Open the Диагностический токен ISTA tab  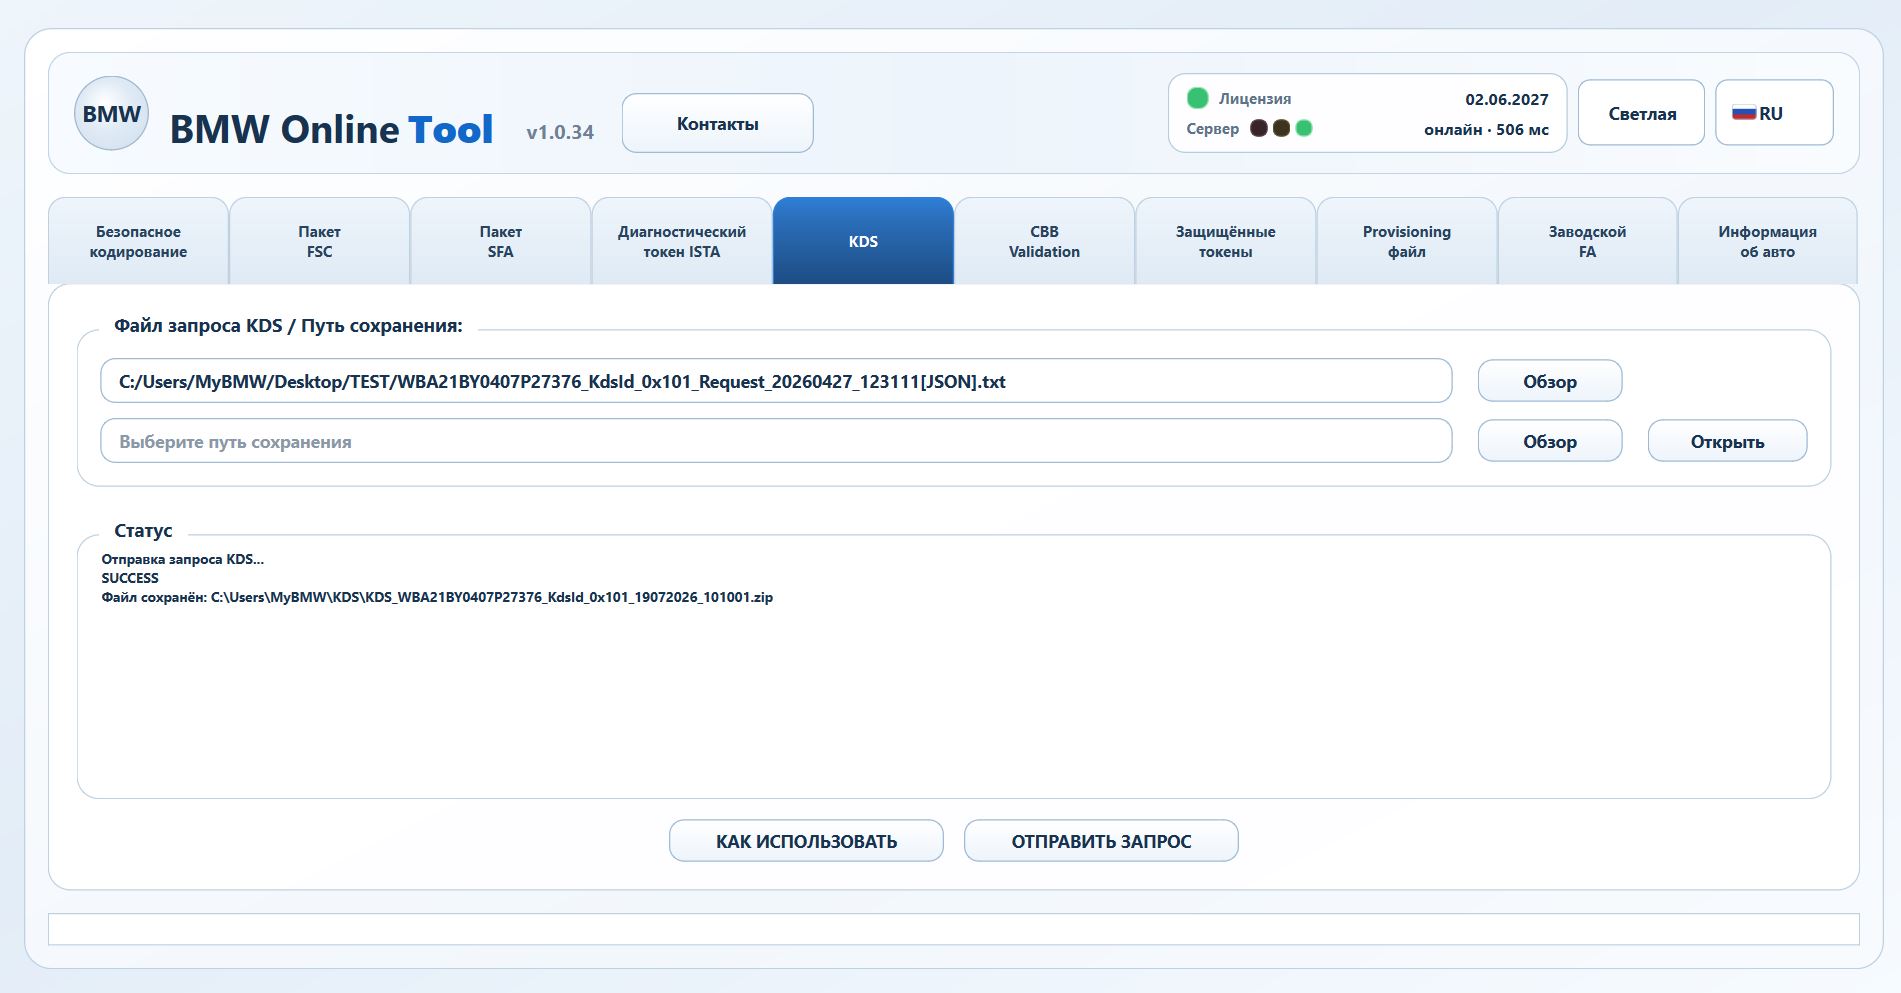(682, 241)
